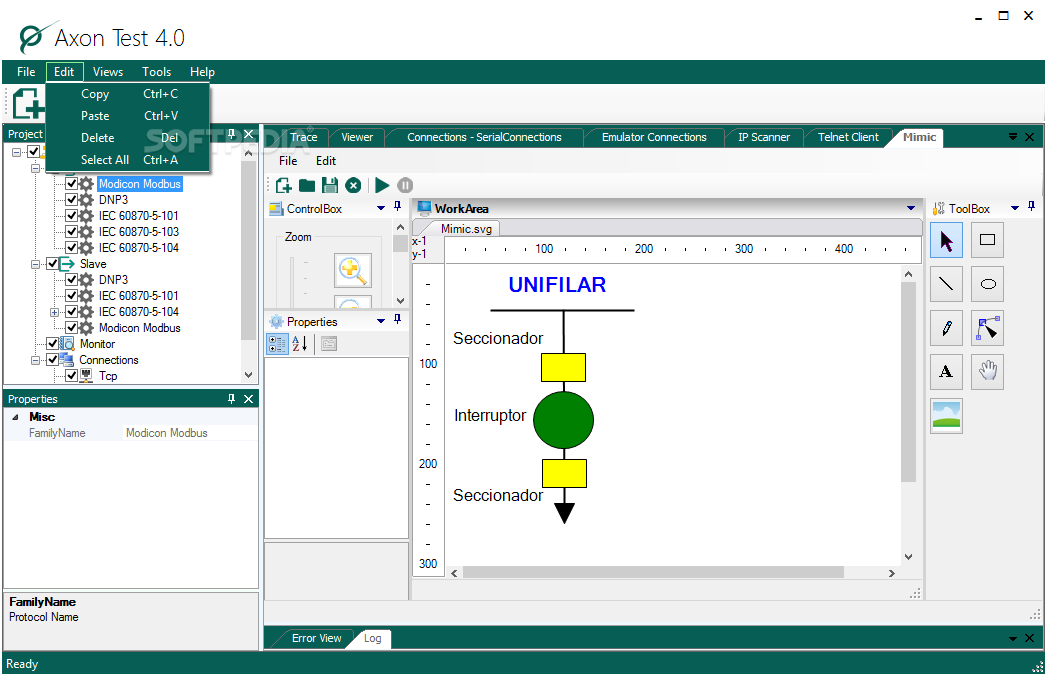
Task: Click the green circle Interruptor symbol
Action: coord(564,419)
